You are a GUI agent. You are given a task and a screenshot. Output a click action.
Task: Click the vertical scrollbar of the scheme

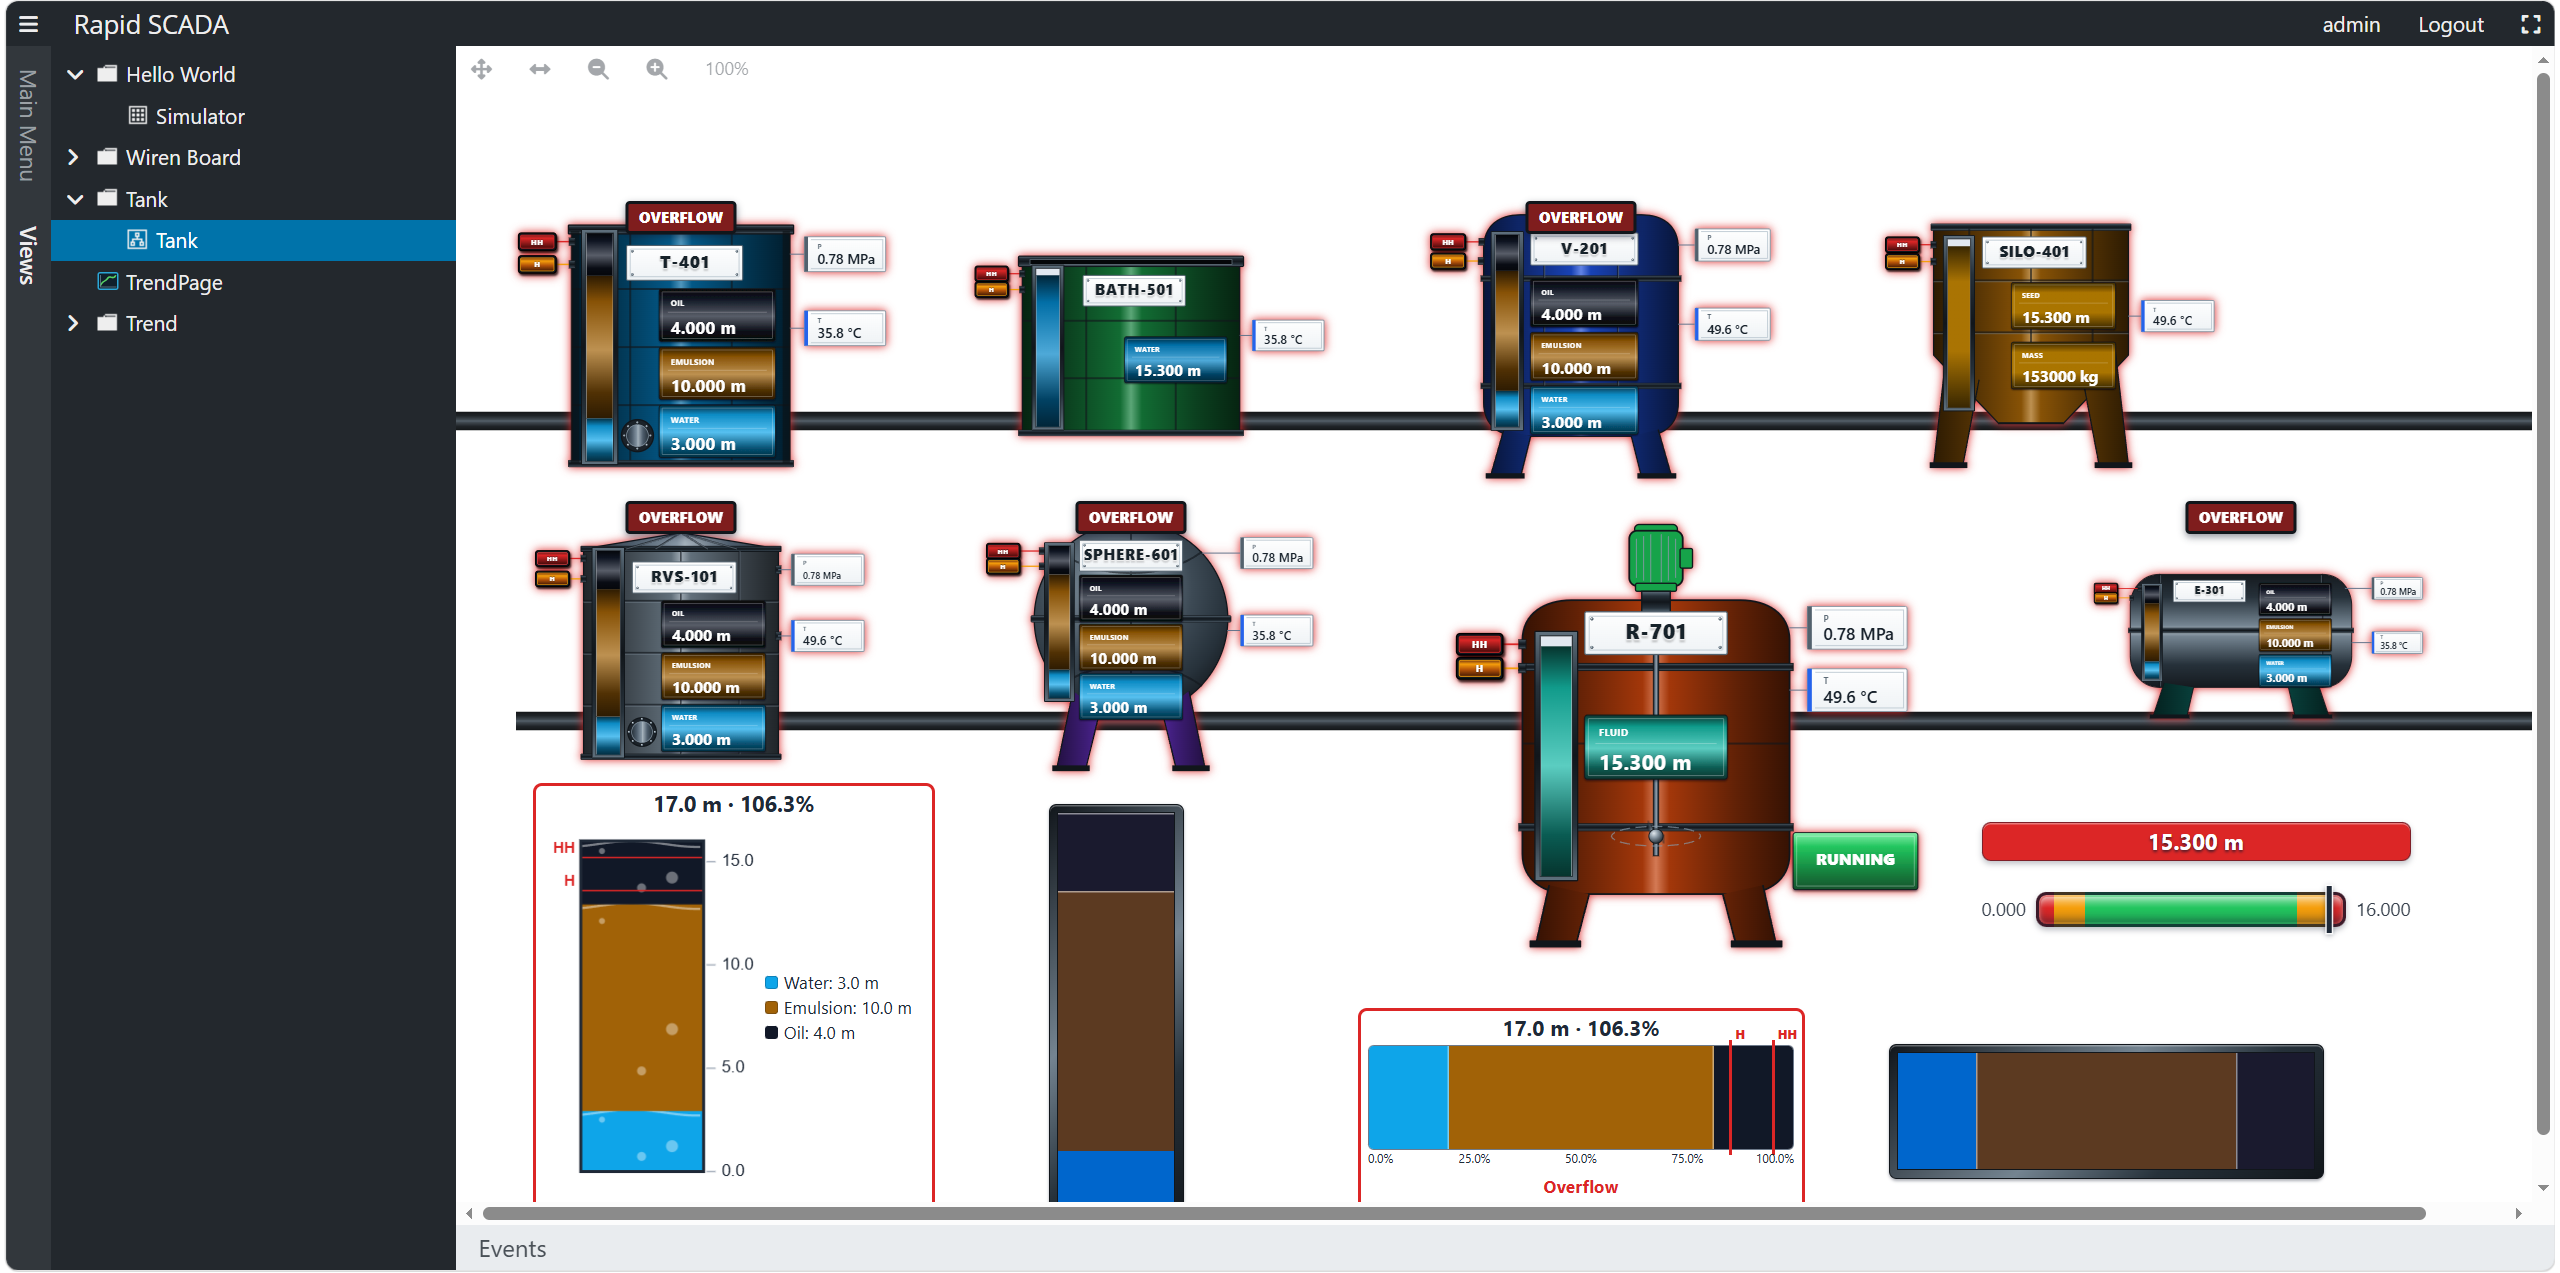coord(2543,602)
